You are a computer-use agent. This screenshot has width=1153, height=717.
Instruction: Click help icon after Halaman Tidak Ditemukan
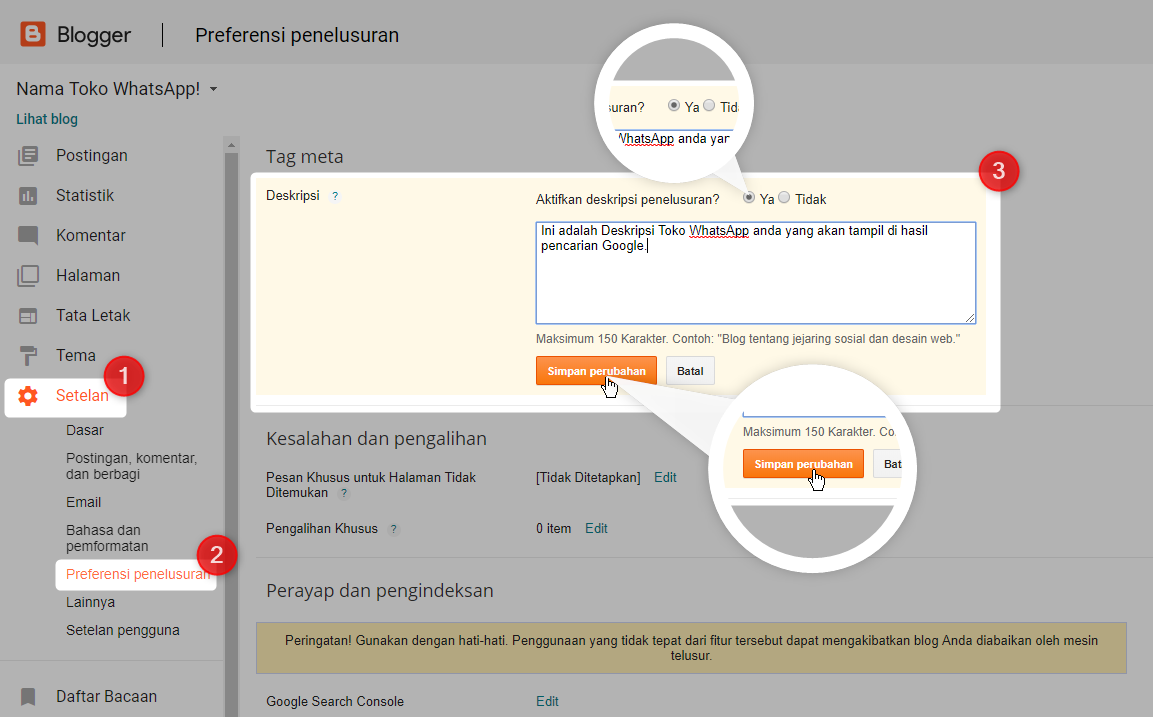pyautogui.click(x=343, y=493)
